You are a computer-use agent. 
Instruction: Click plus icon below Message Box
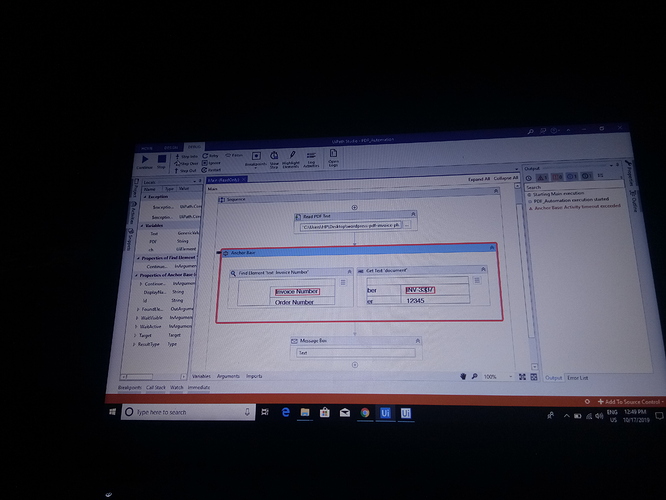click(x=355, y=365)
